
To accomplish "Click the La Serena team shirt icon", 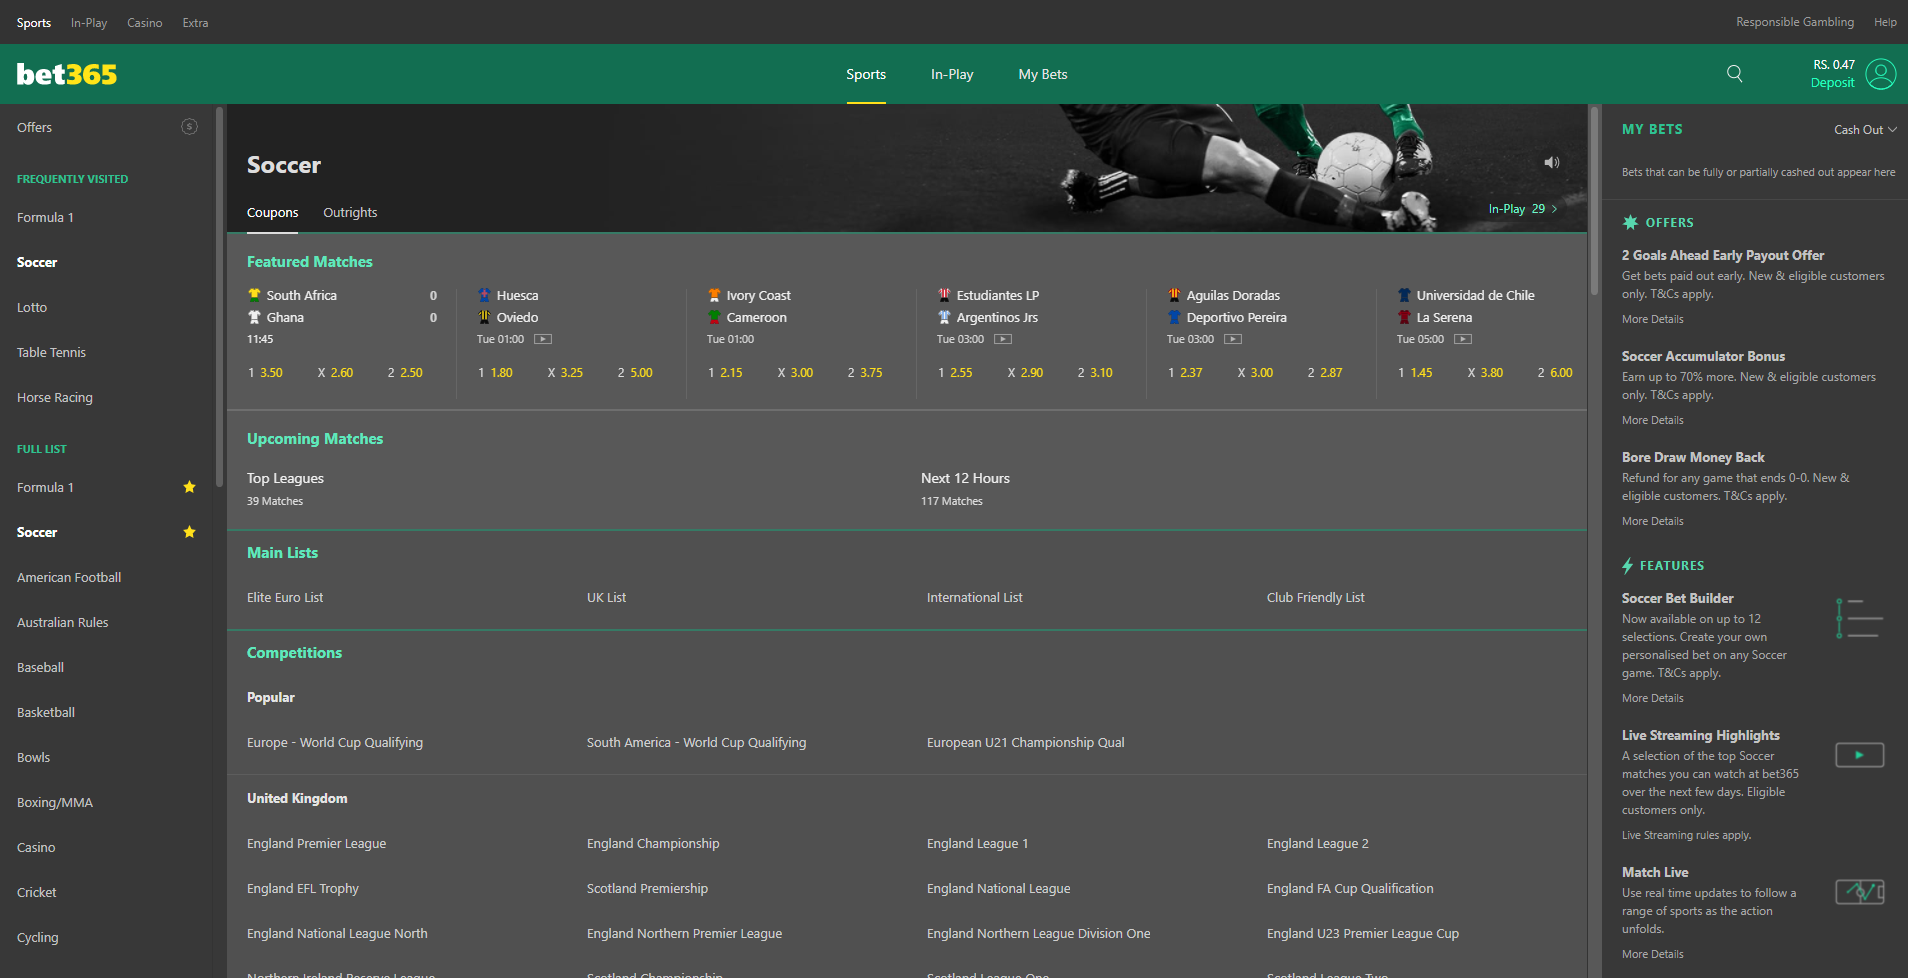I will click(1404, 317).
